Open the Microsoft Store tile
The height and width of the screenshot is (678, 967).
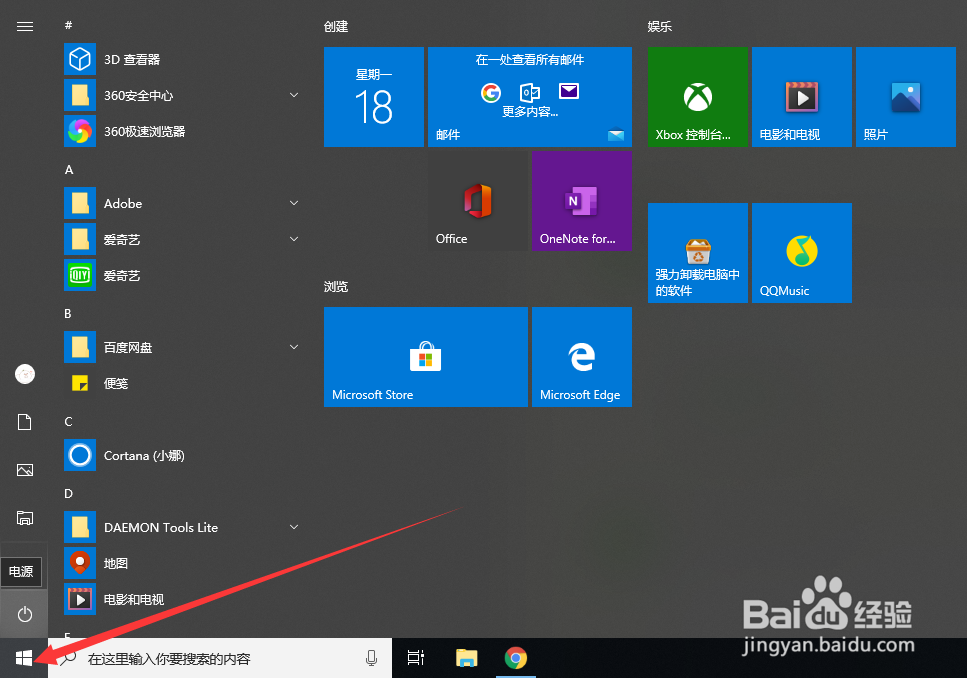pos(426,357)
